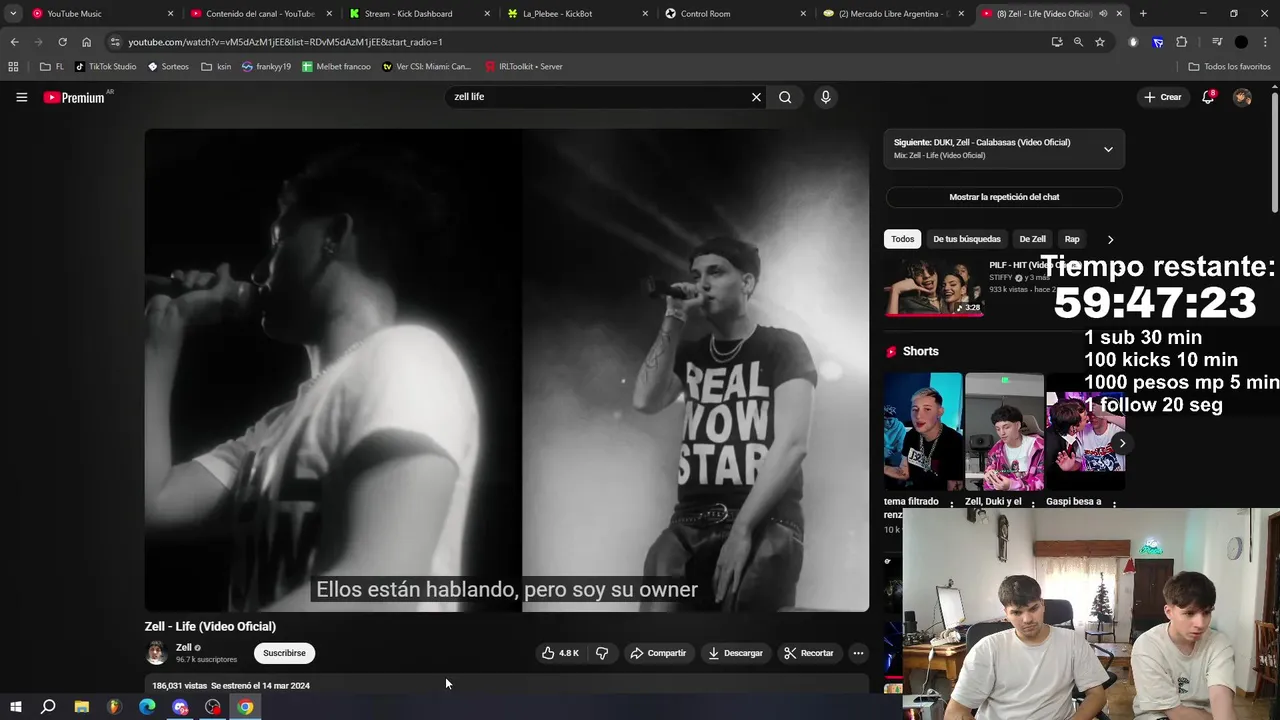Bookmark this page with the star
Image resolution: width=1280 pixels, height=720 pixels.
tap(1100, 42)
